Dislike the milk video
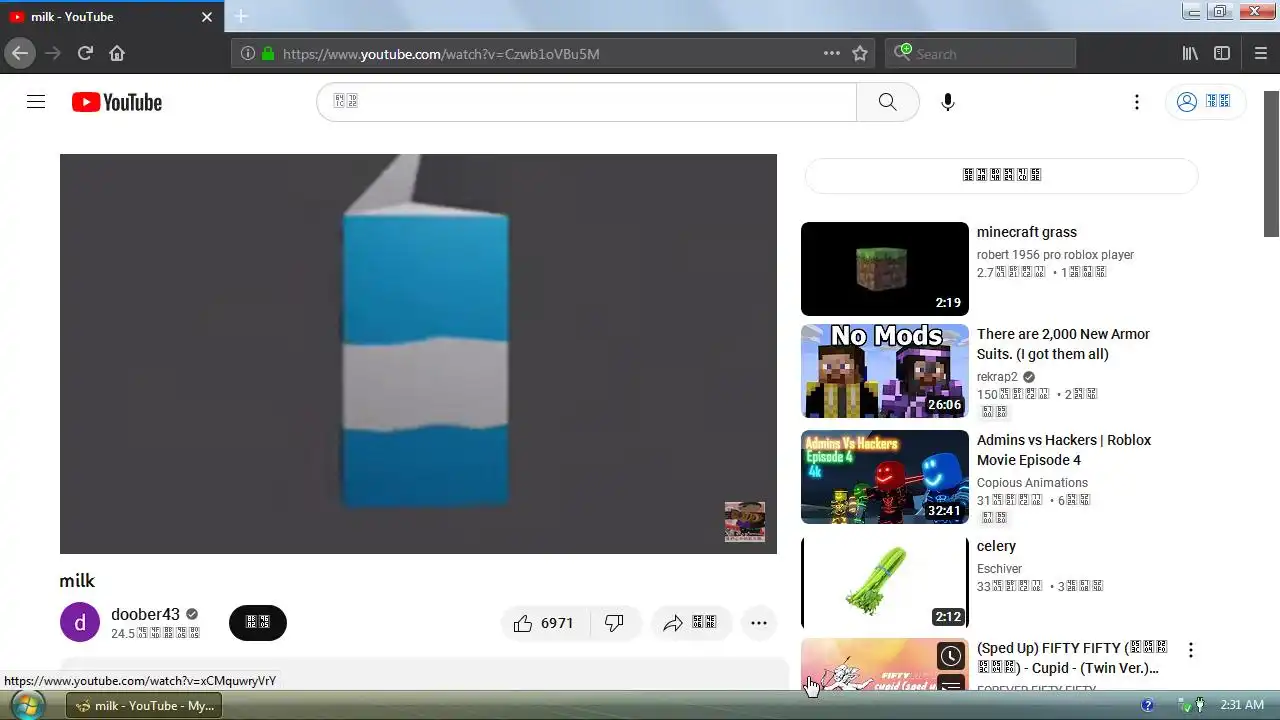1280x720 pixels. click(x=615, y=623)
